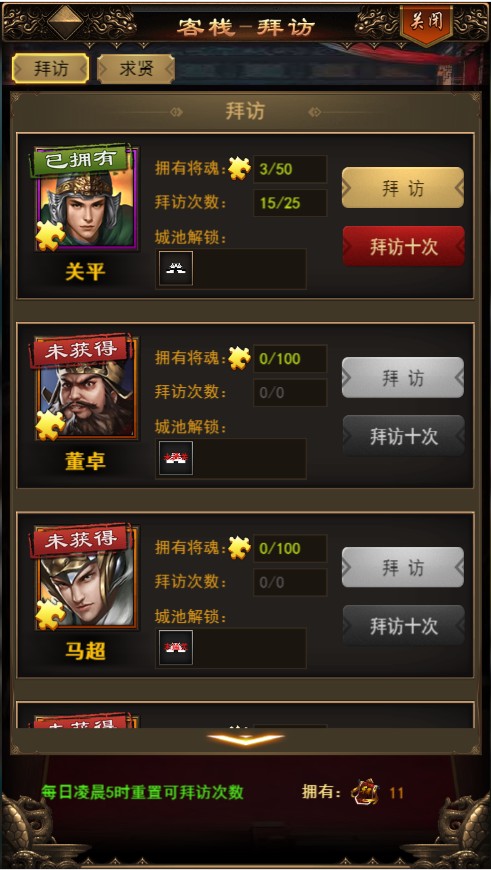Click the puzzle piece icon on 马超's portrait
Image resolution: width=491 pixels, height=870 pixels.
pos(50,615)
